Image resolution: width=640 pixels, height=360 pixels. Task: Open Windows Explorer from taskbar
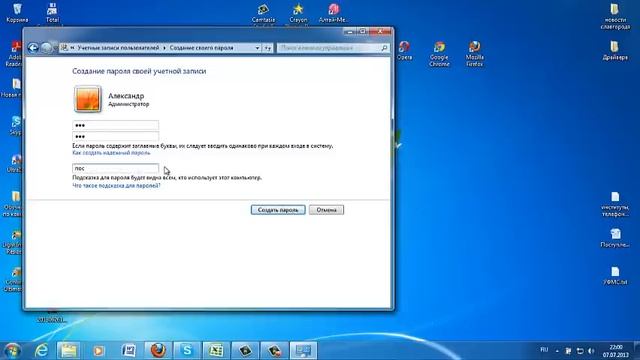(x=69, y=351)
